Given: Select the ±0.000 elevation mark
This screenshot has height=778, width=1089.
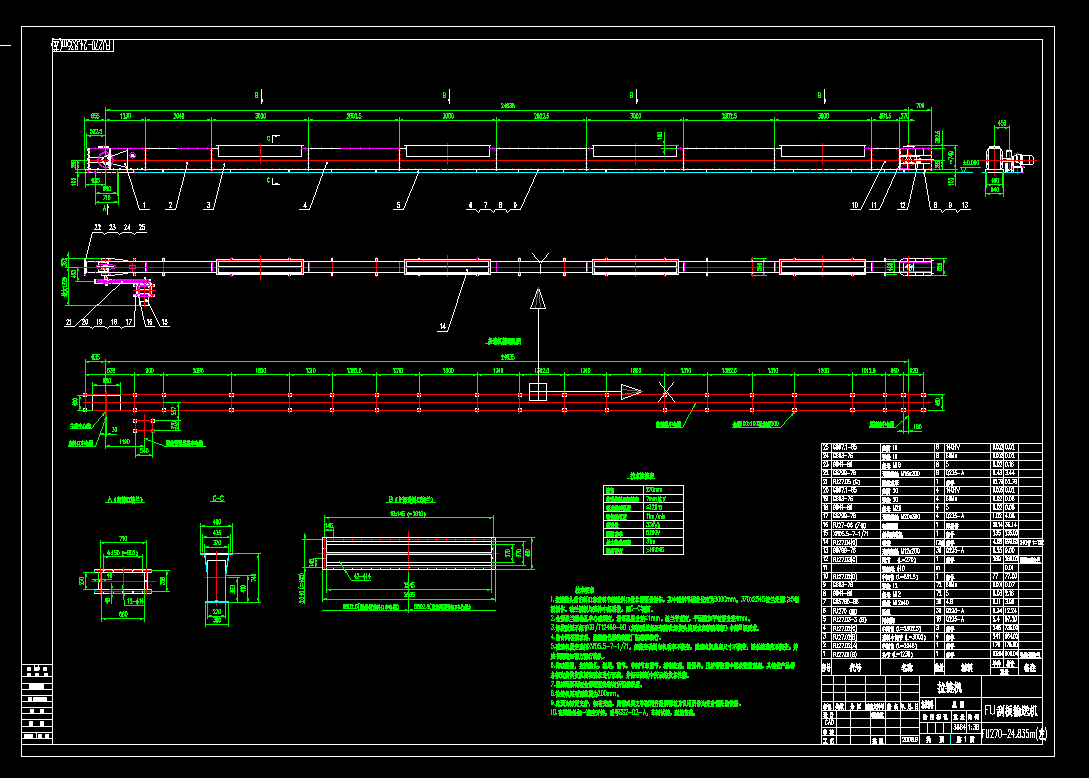Looking at the screenshot, I should coord(970,163).
